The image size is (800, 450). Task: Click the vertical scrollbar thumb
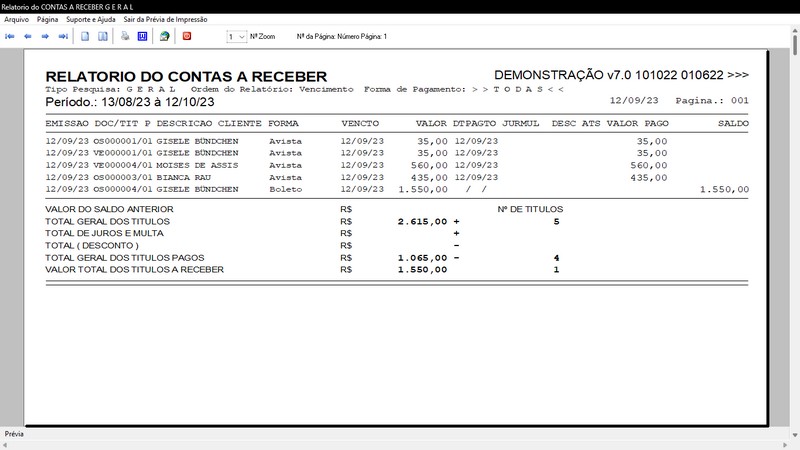coord(795,45)
